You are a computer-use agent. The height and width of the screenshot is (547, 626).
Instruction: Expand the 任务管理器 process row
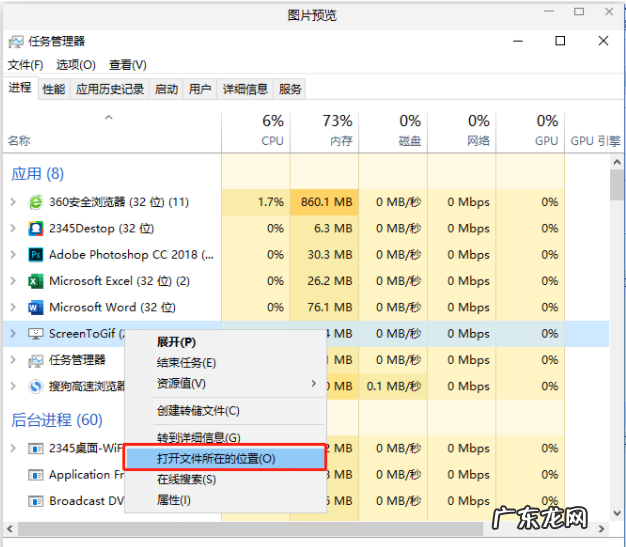point(13,360)
